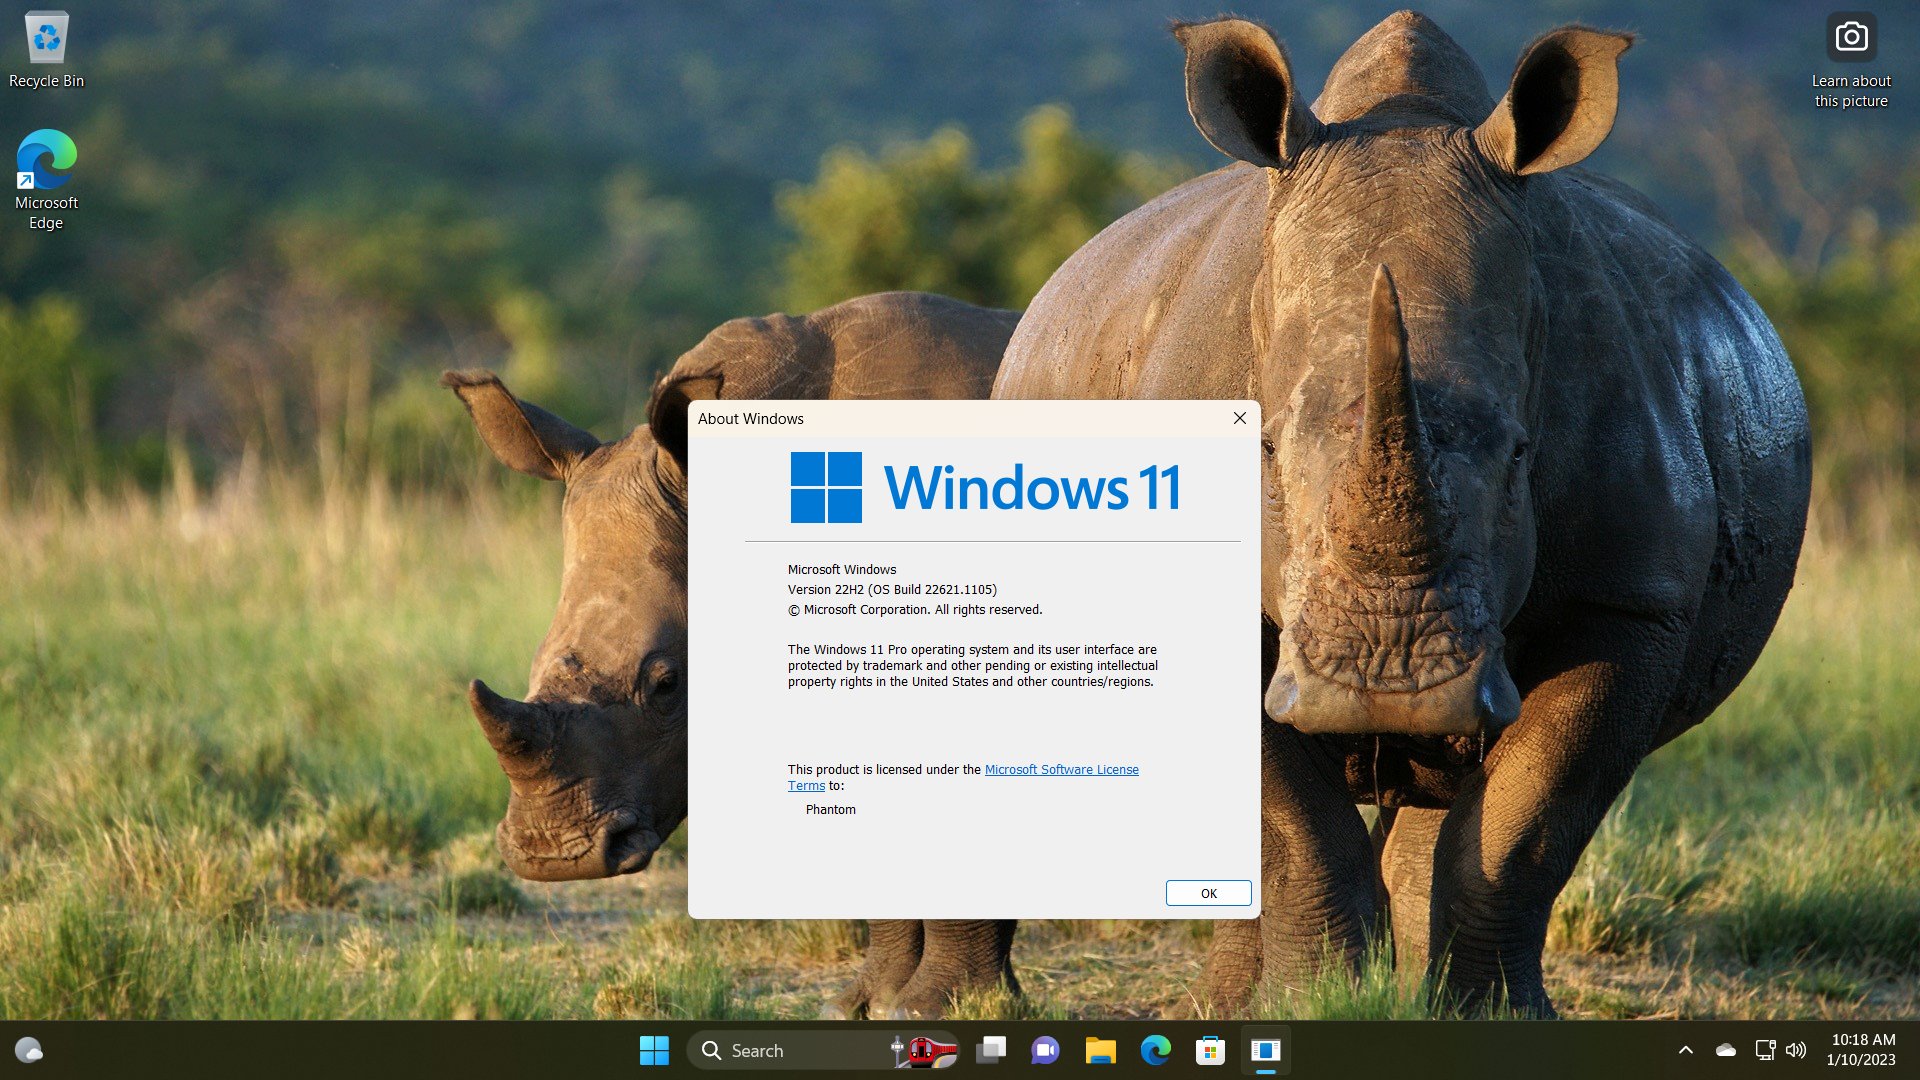Close the About Windows dialog

(x=1240, y=418)
